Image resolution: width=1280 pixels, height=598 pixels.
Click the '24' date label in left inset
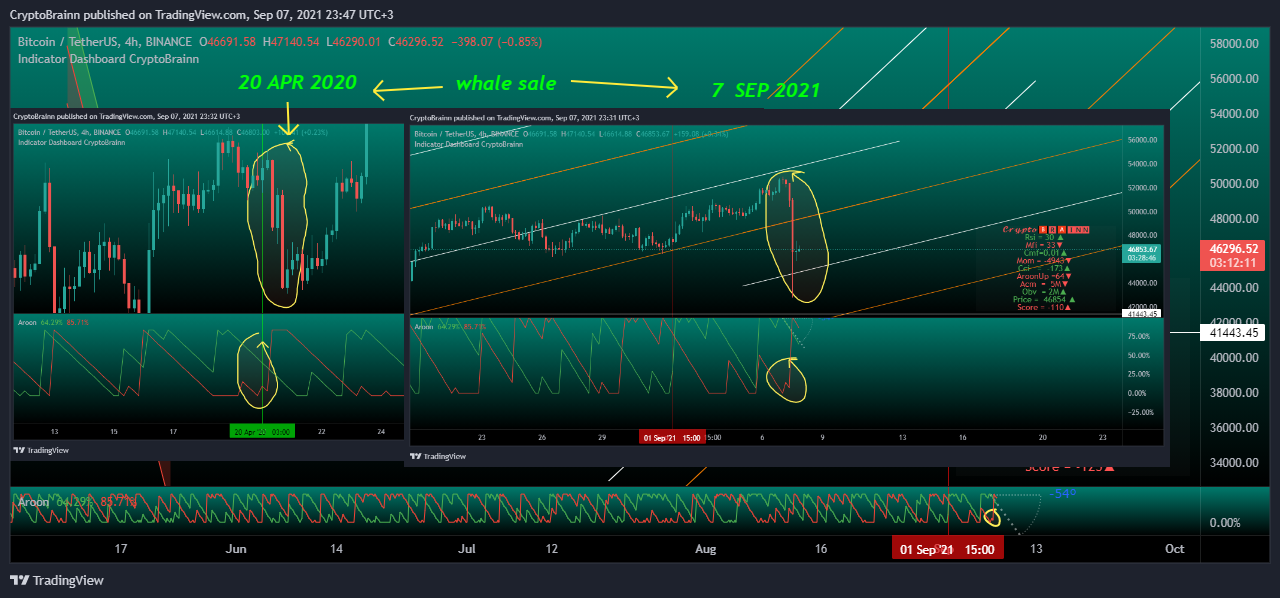point(381,431)
